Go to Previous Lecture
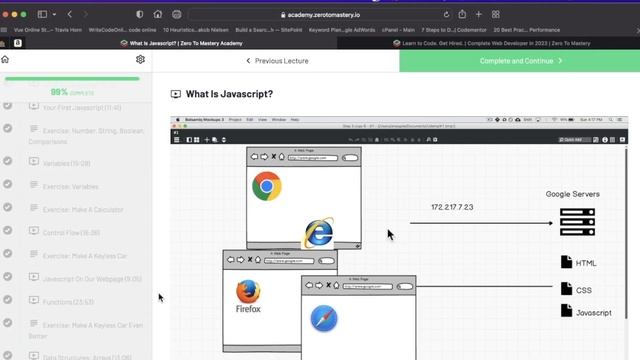 277,61
